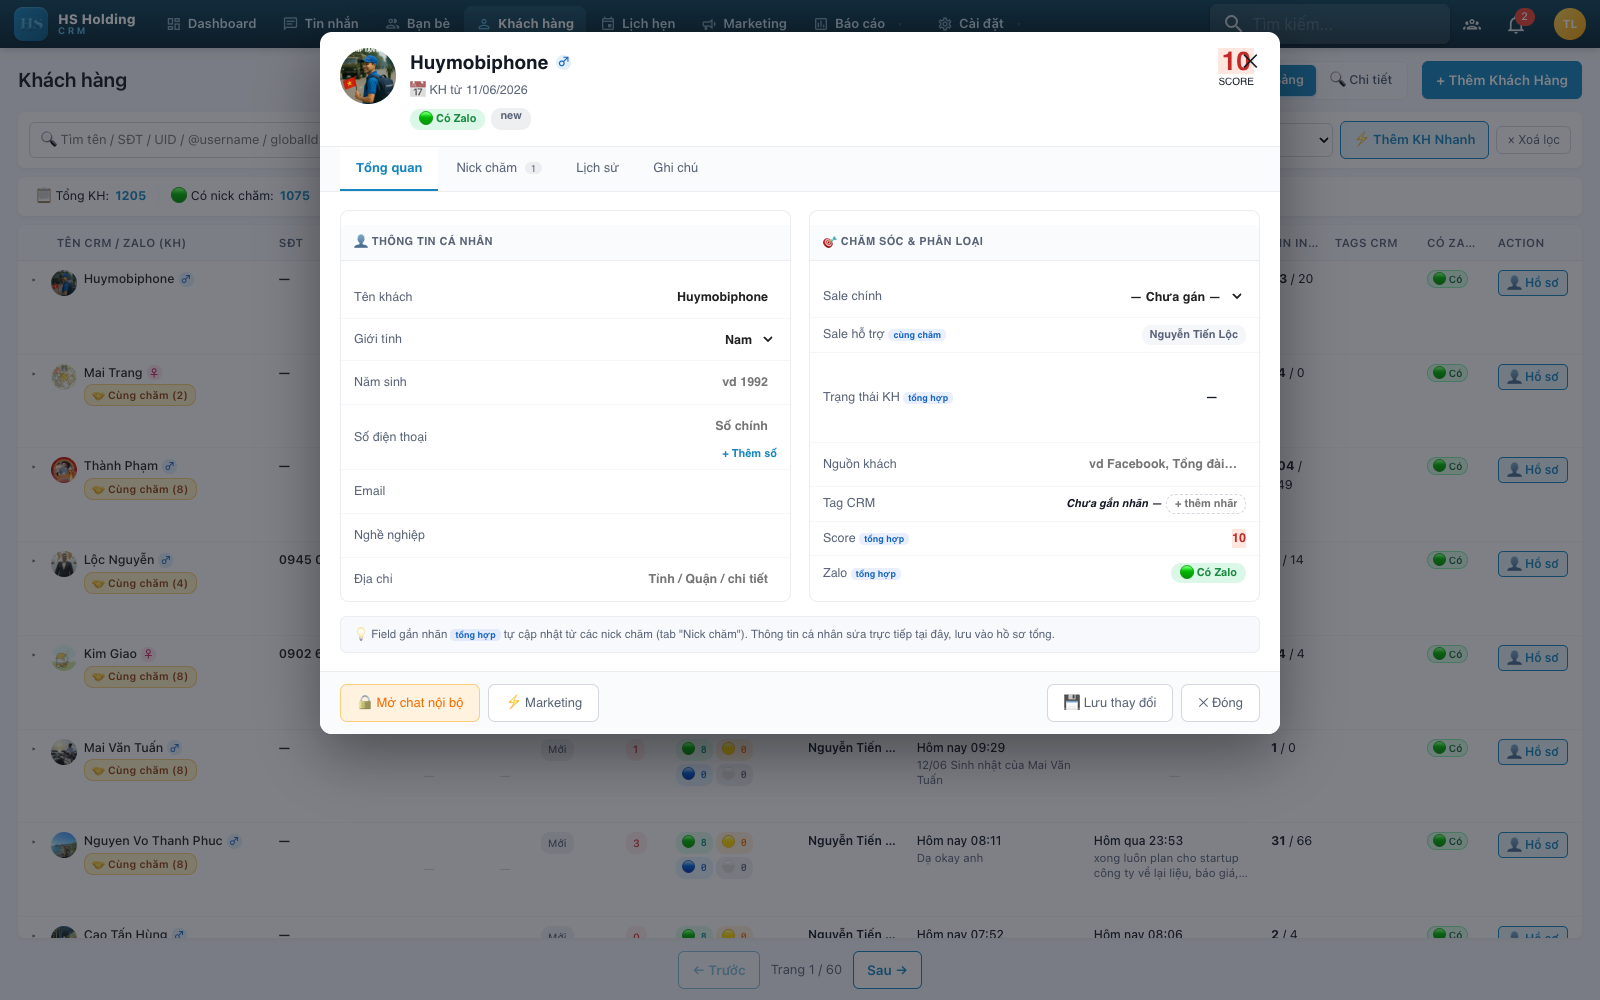Open Tin nhắn in the top navigation
This screenshot has width=1600, height=1000.
click(x=321, y=24)
